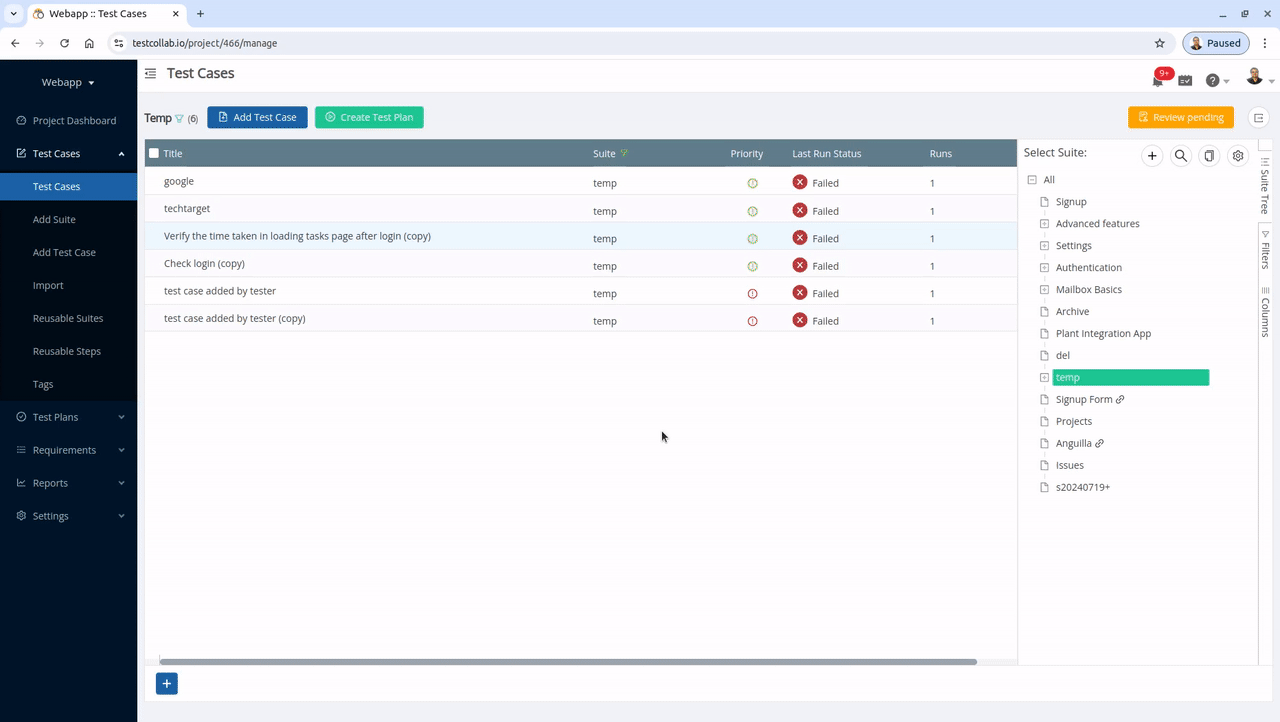Screen dimensions: 1280x722
Task: Click the Signup suite file icon
Action: (x=1045, y=202)
